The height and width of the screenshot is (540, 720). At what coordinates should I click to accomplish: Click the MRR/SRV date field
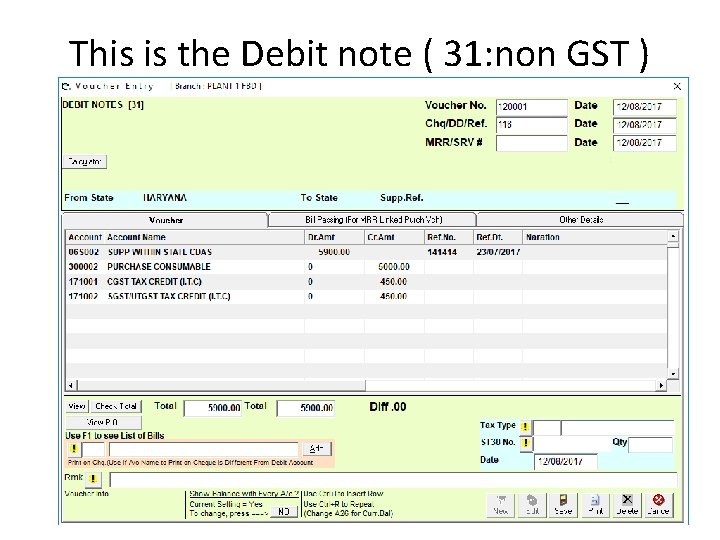coord(645,143)
